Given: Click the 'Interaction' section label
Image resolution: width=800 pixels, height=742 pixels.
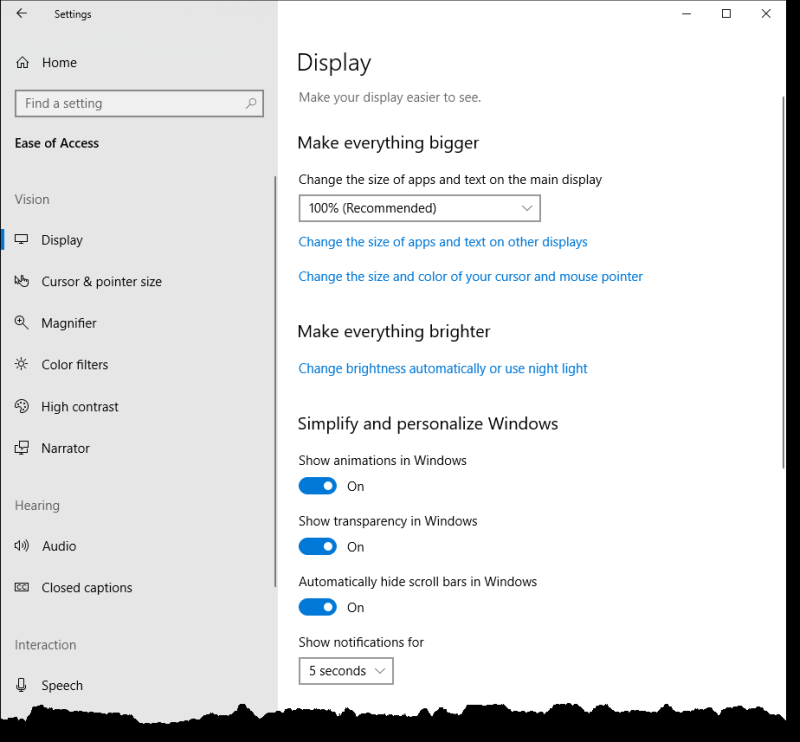Looking at the screenshot, I should coord(45,645).
